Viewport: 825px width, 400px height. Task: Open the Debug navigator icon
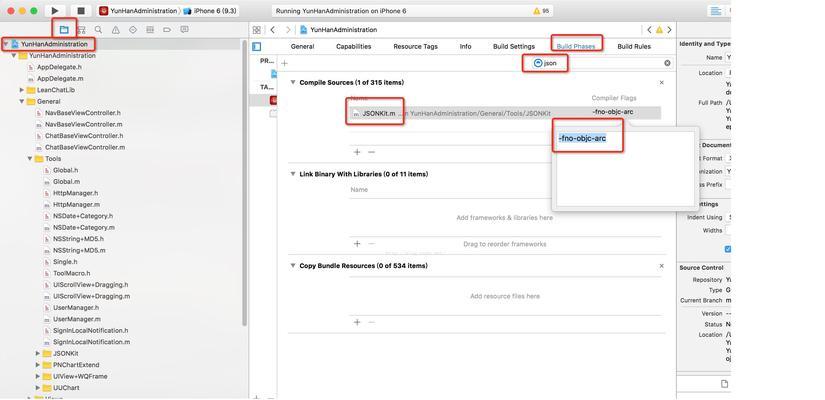(150, 30)
